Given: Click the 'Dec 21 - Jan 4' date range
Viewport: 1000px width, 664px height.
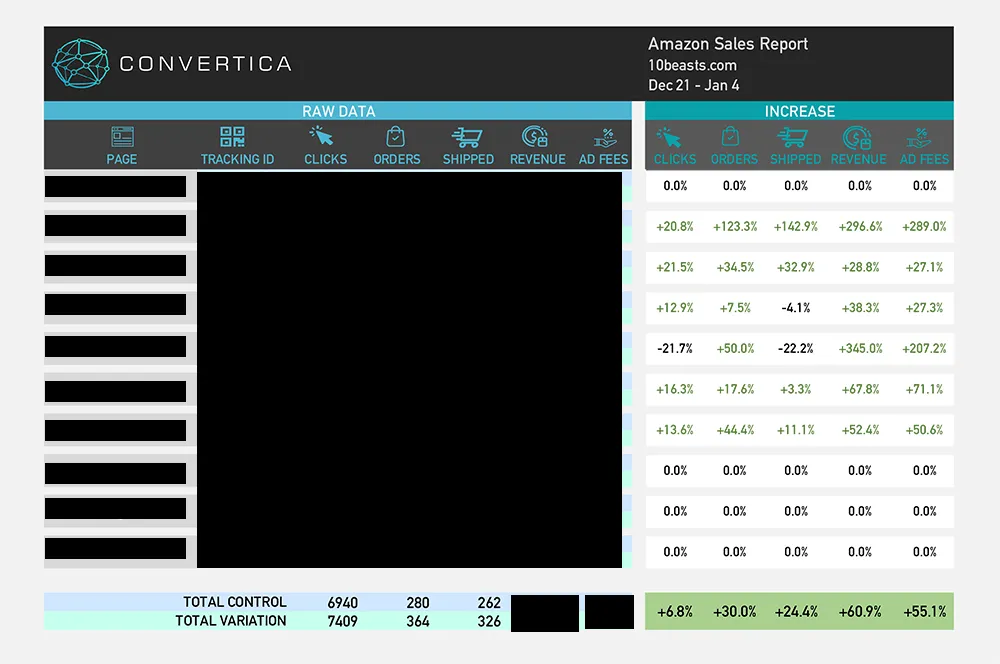Looking at the screenshot, I should click(x=693, y=85).
